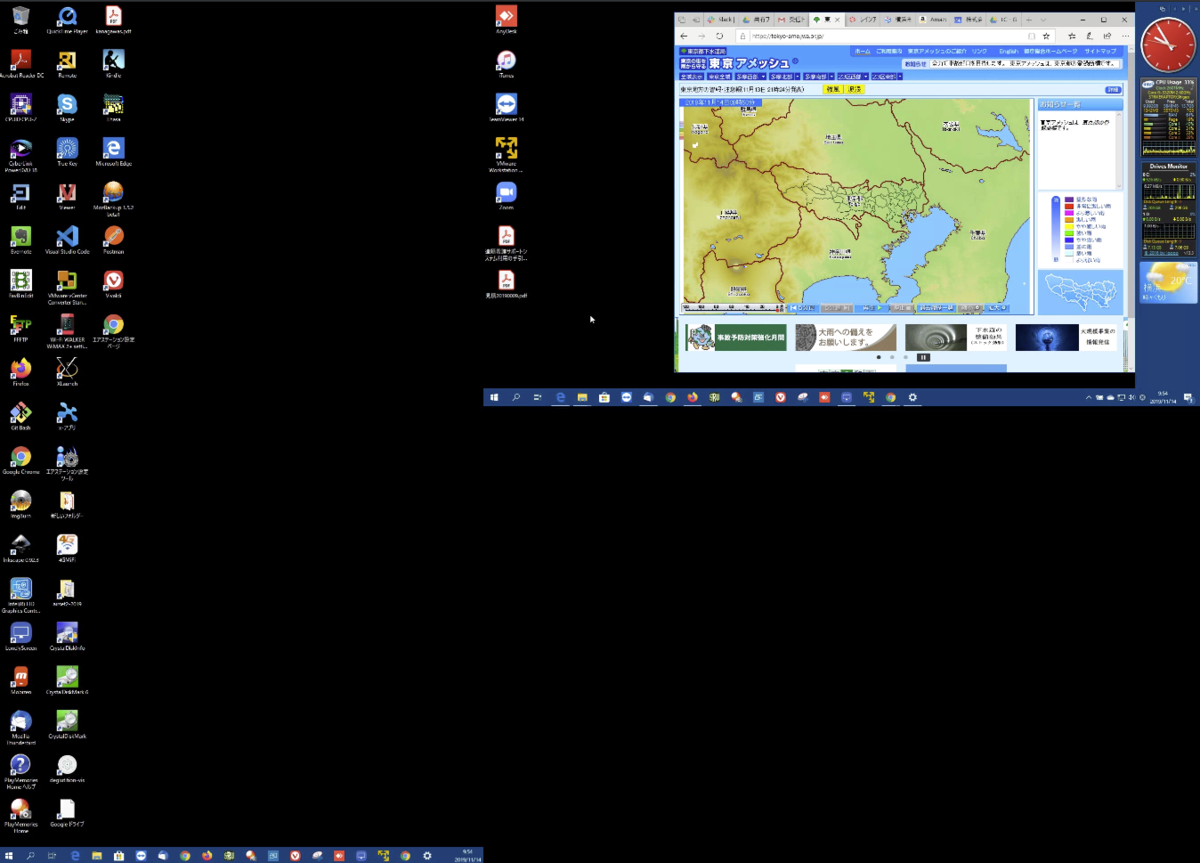Open a new browser tab with plus button
This screenshot has height=863, width=1200.
click(x=1028, y=20)
